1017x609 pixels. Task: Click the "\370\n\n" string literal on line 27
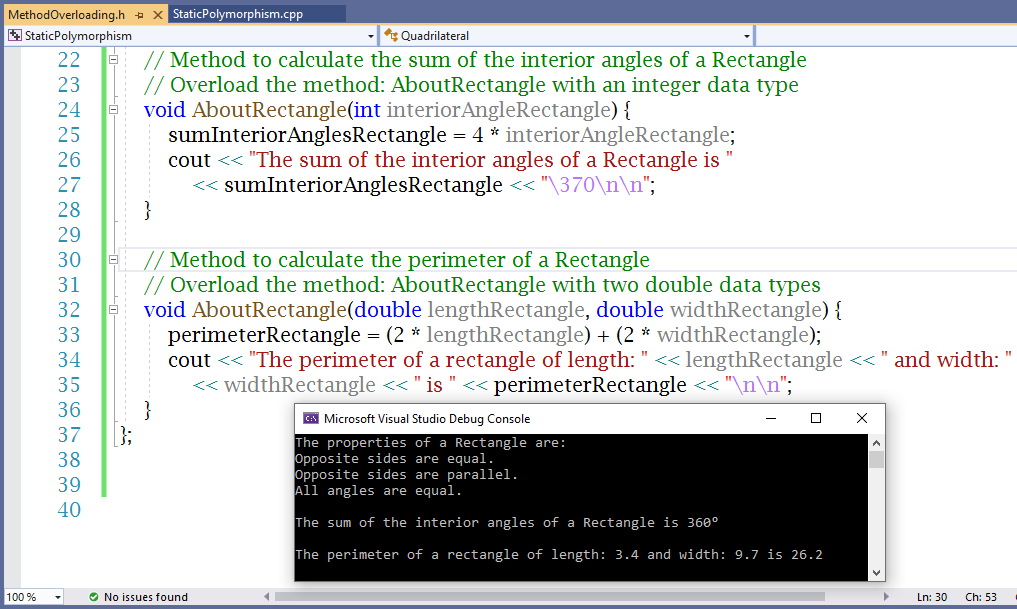tap(597, 185)
